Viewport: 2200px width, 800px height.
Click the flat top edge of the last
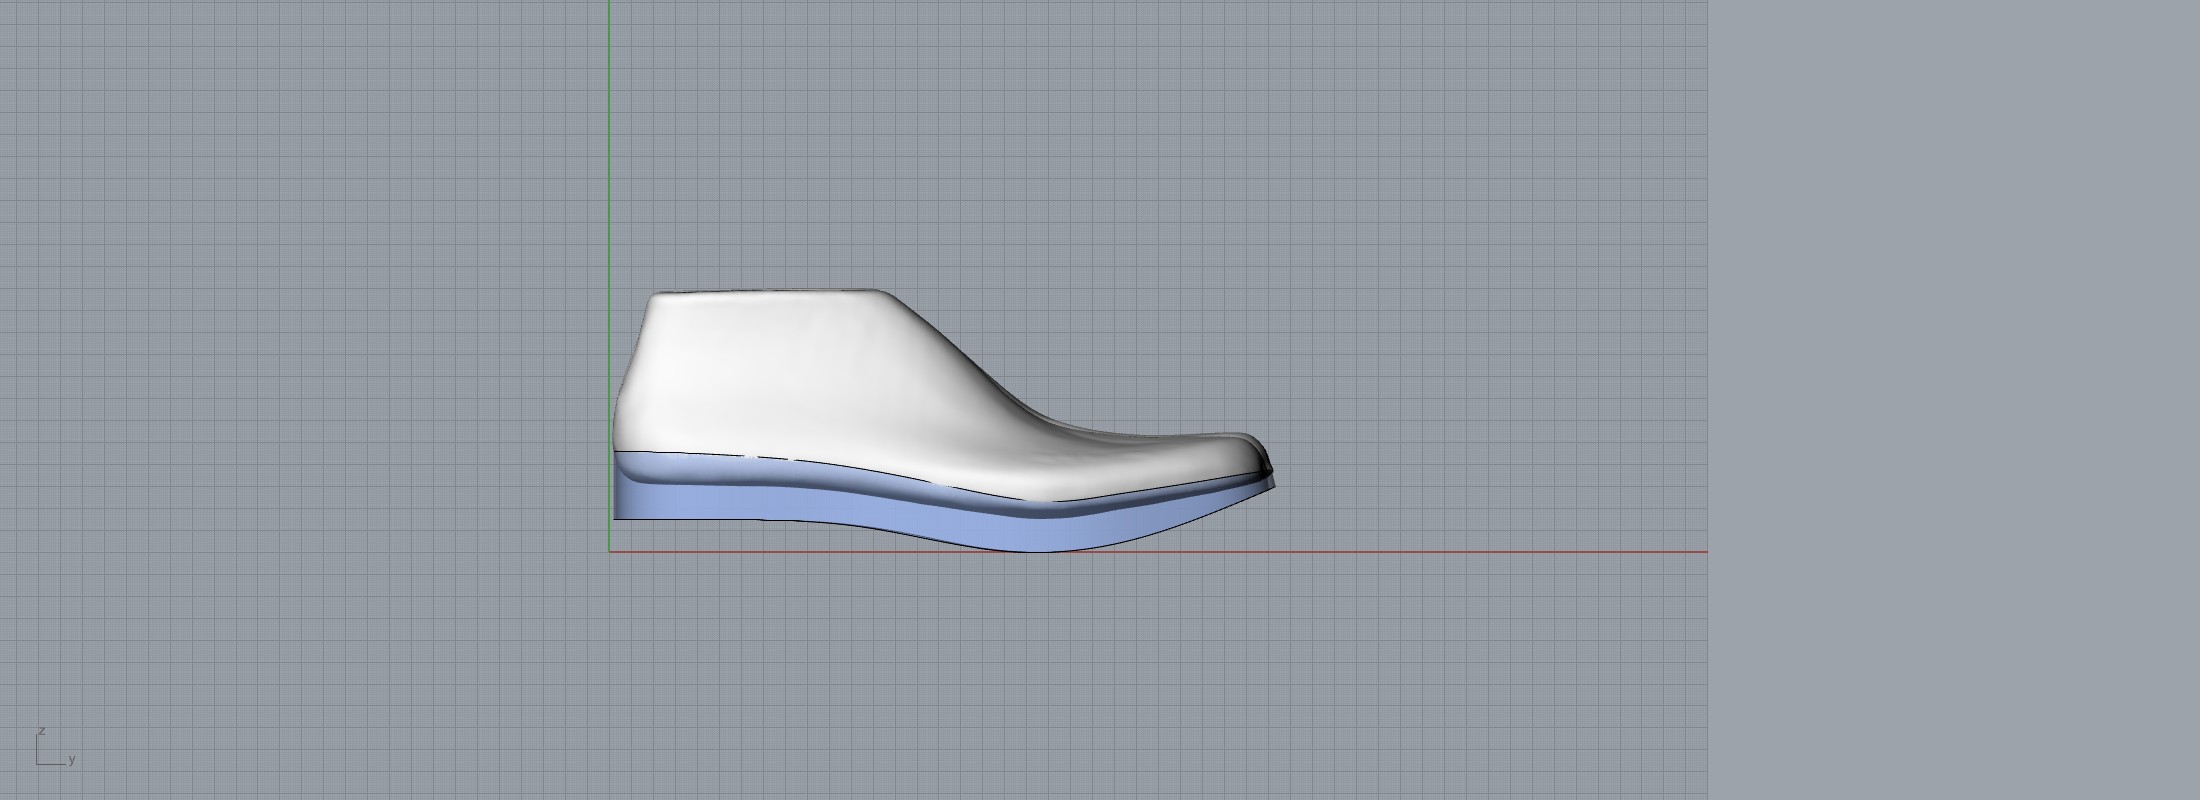coord(770,292)
